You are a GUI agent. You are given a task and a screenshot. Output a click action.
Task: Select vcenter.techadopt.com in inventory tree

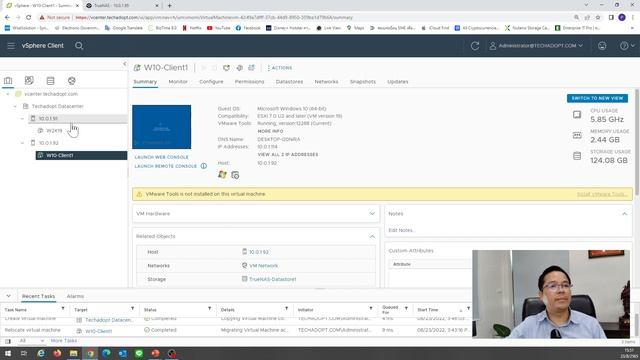click(51, 94)
